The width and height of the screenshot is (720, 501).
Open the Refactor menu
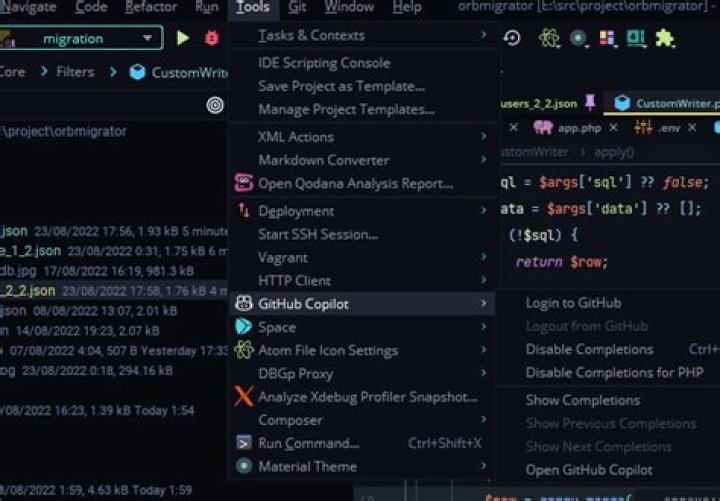click(x=151, y=7)
